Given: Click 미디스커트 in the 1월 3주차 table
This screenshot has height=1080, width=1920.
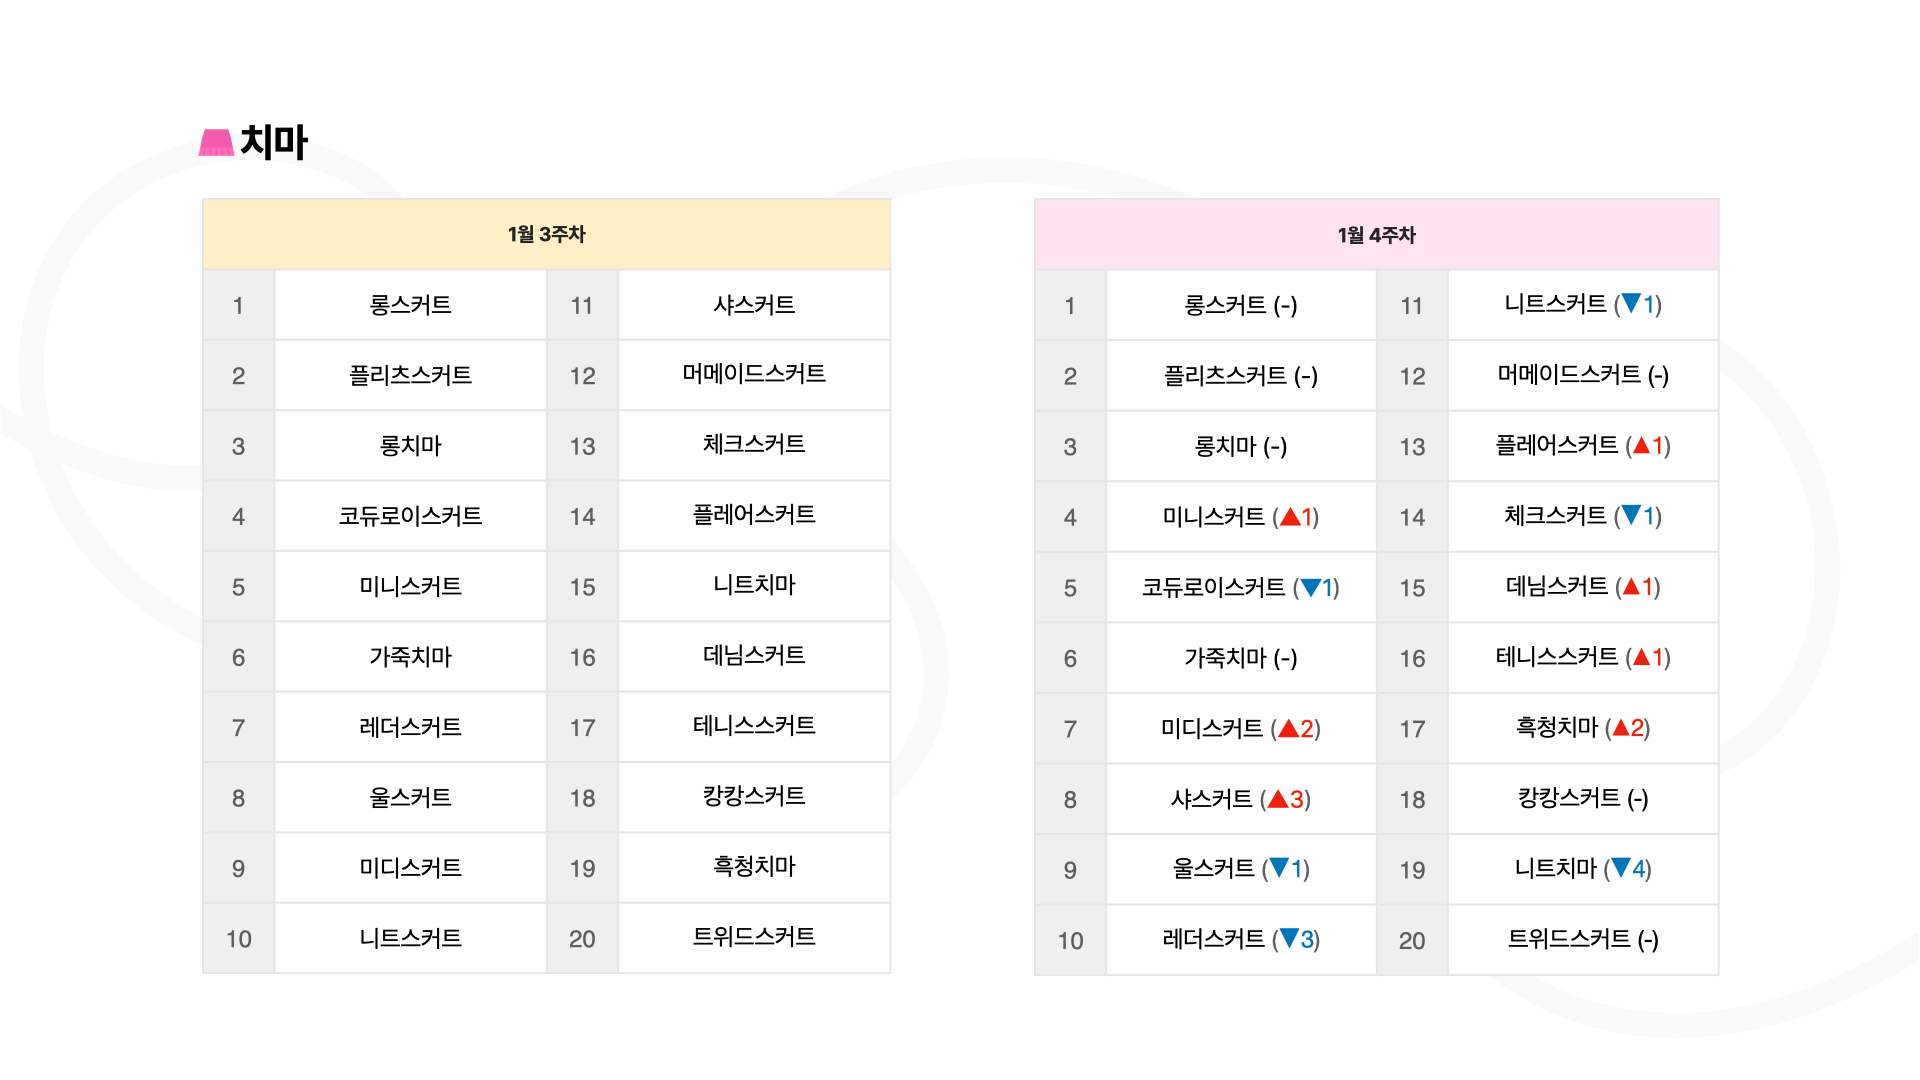Looking at the screenshot, I should point(410,868).
